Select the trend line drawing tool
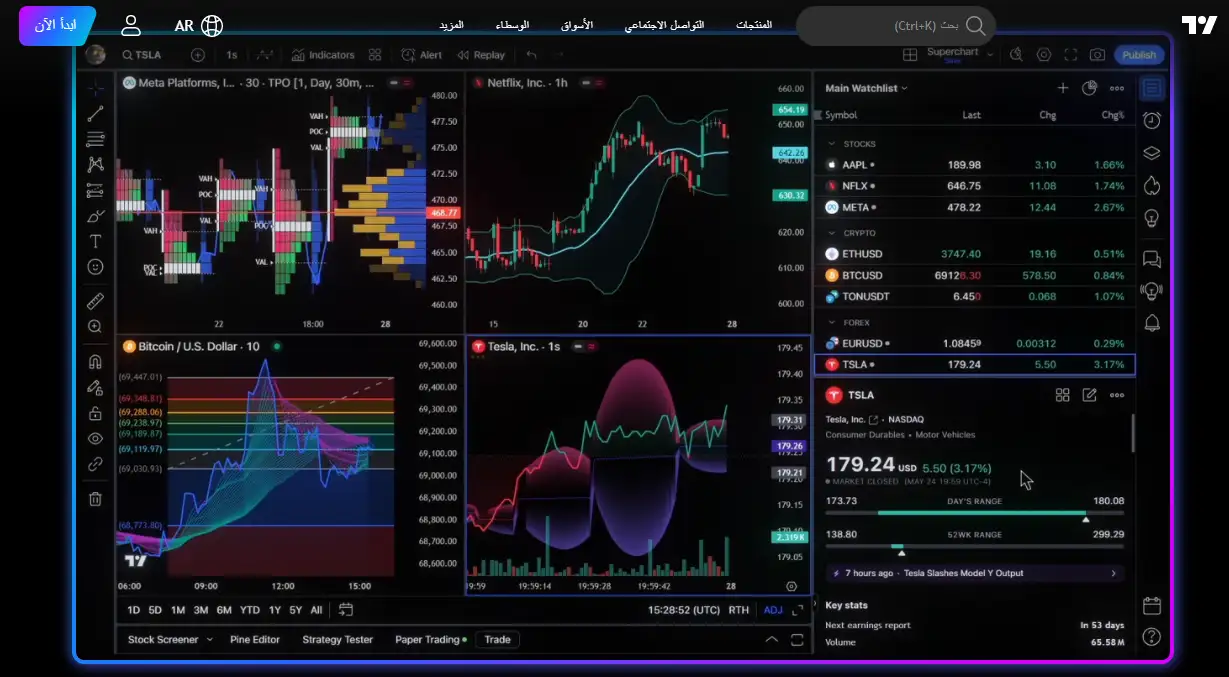The image size is (1229, 677). pos(95,114)
